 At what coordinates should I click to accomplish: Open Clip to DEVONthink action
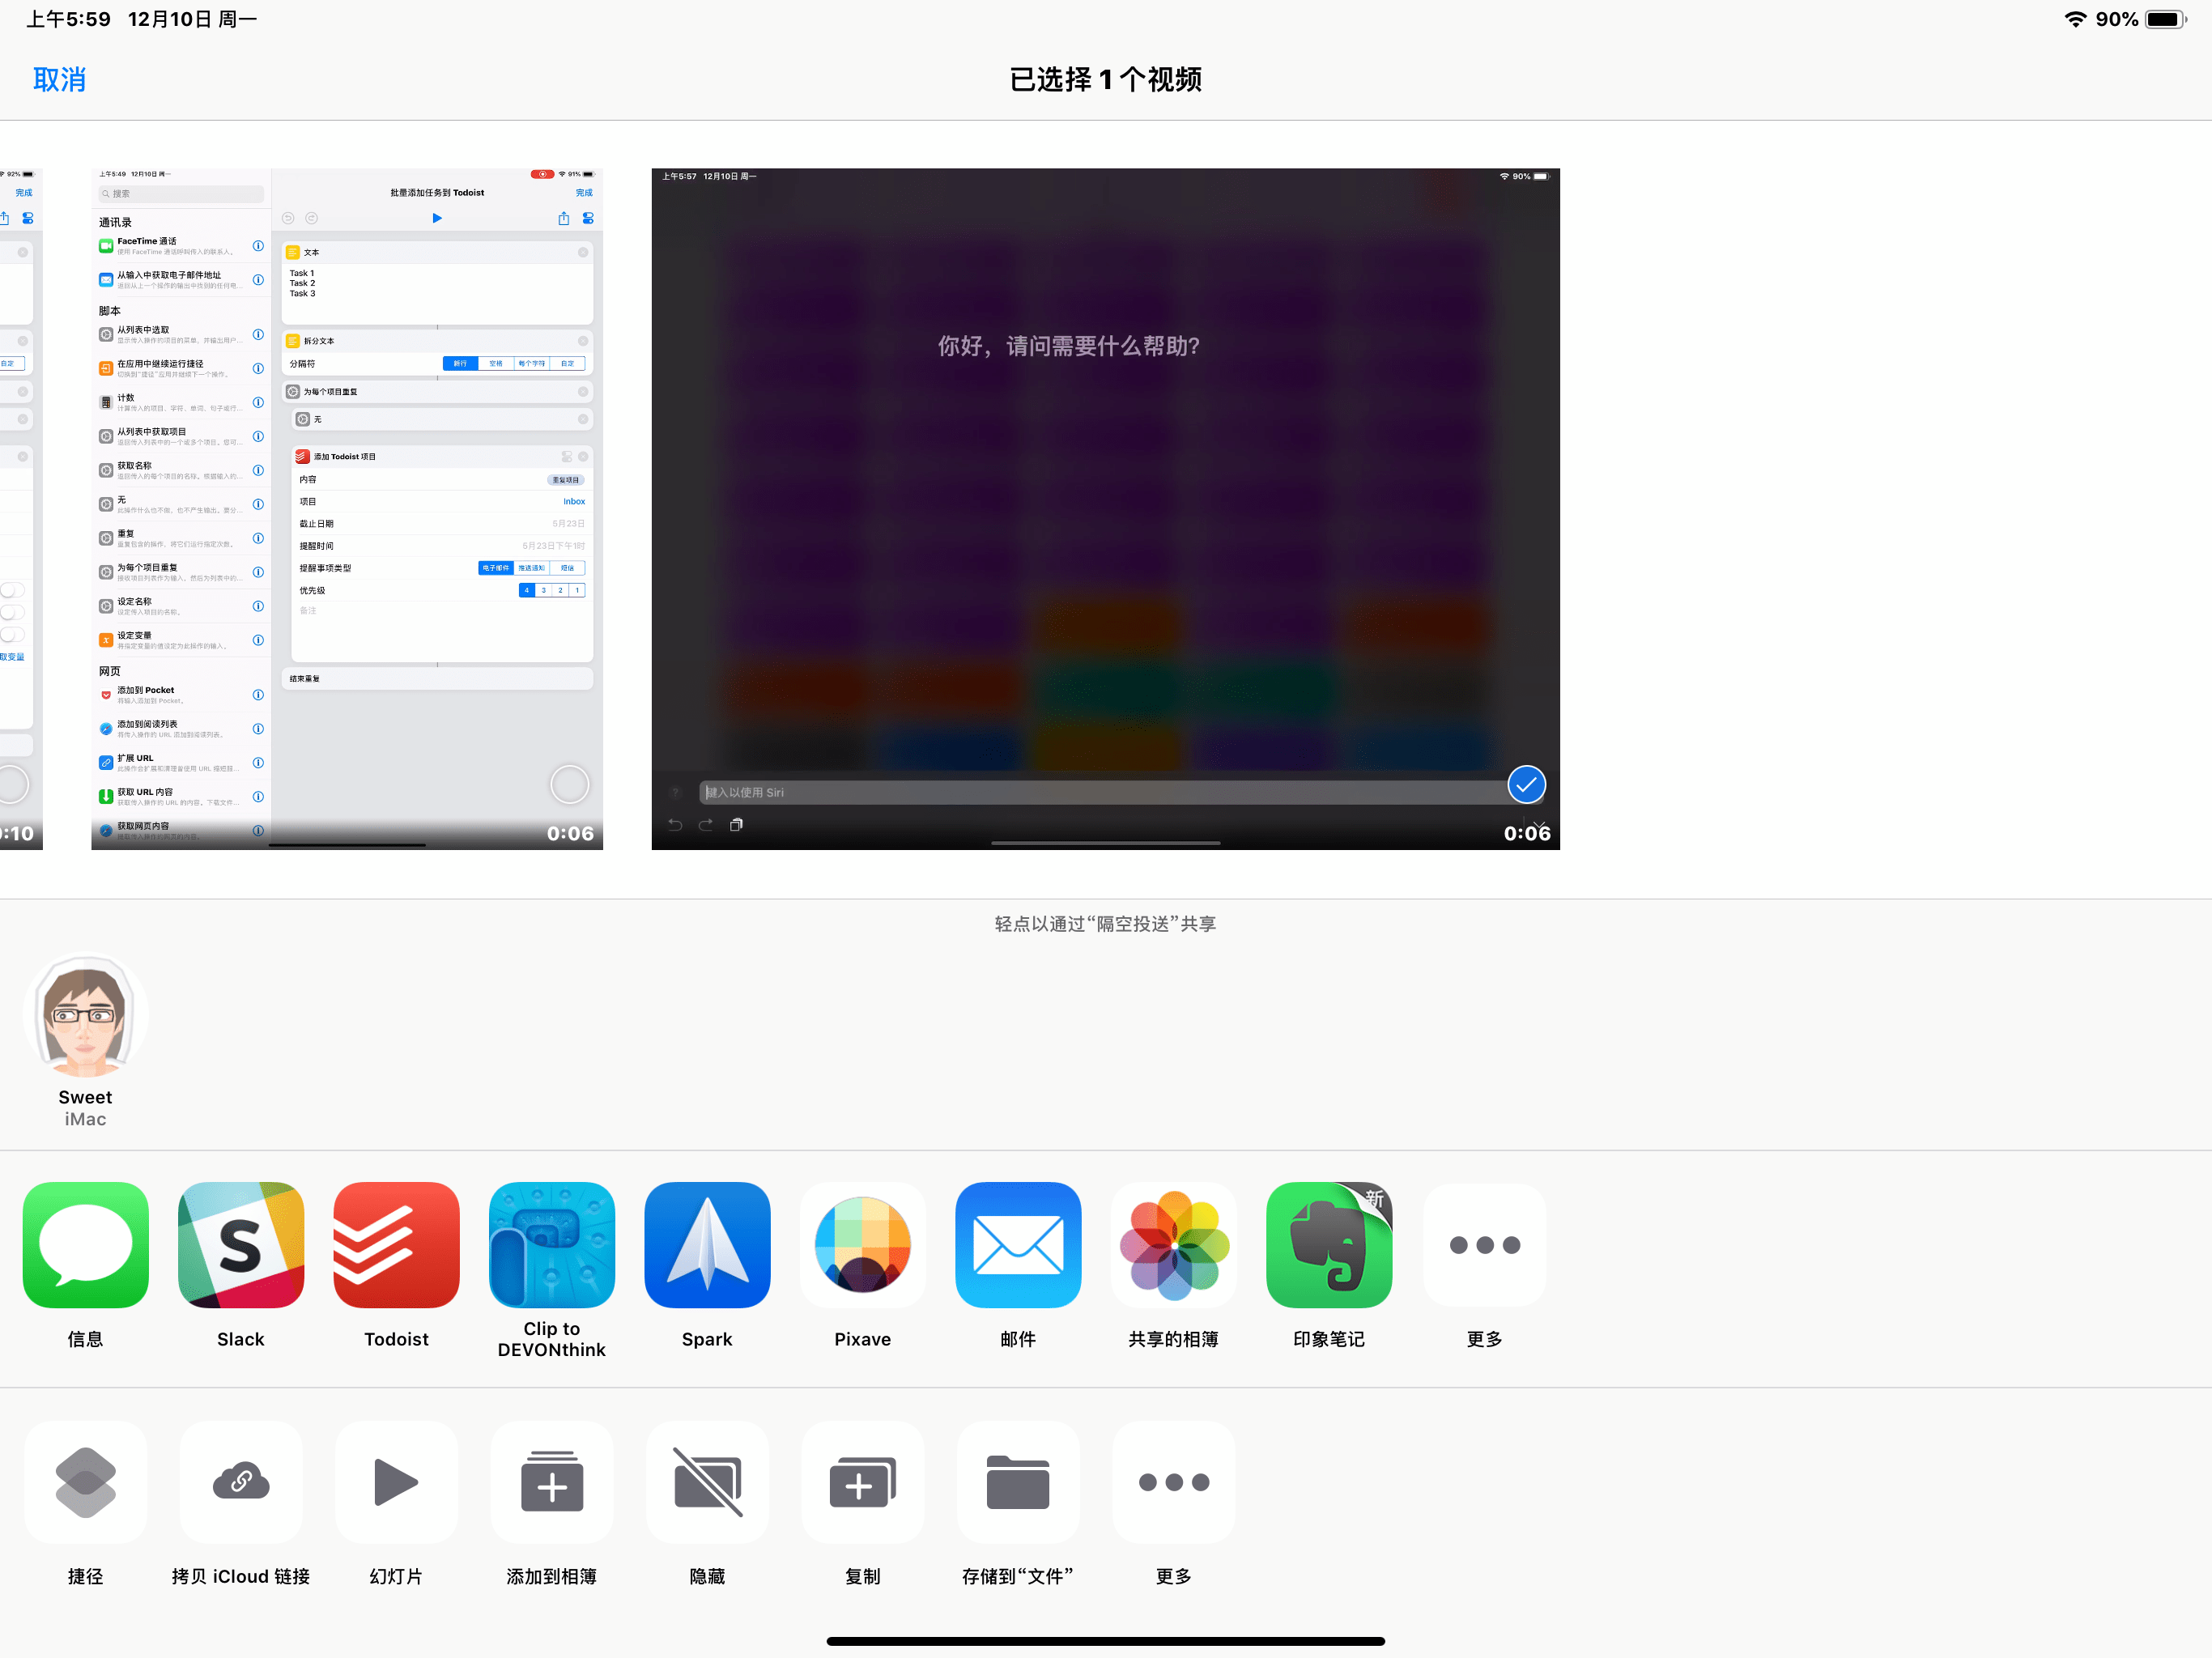click(551, 1245)
